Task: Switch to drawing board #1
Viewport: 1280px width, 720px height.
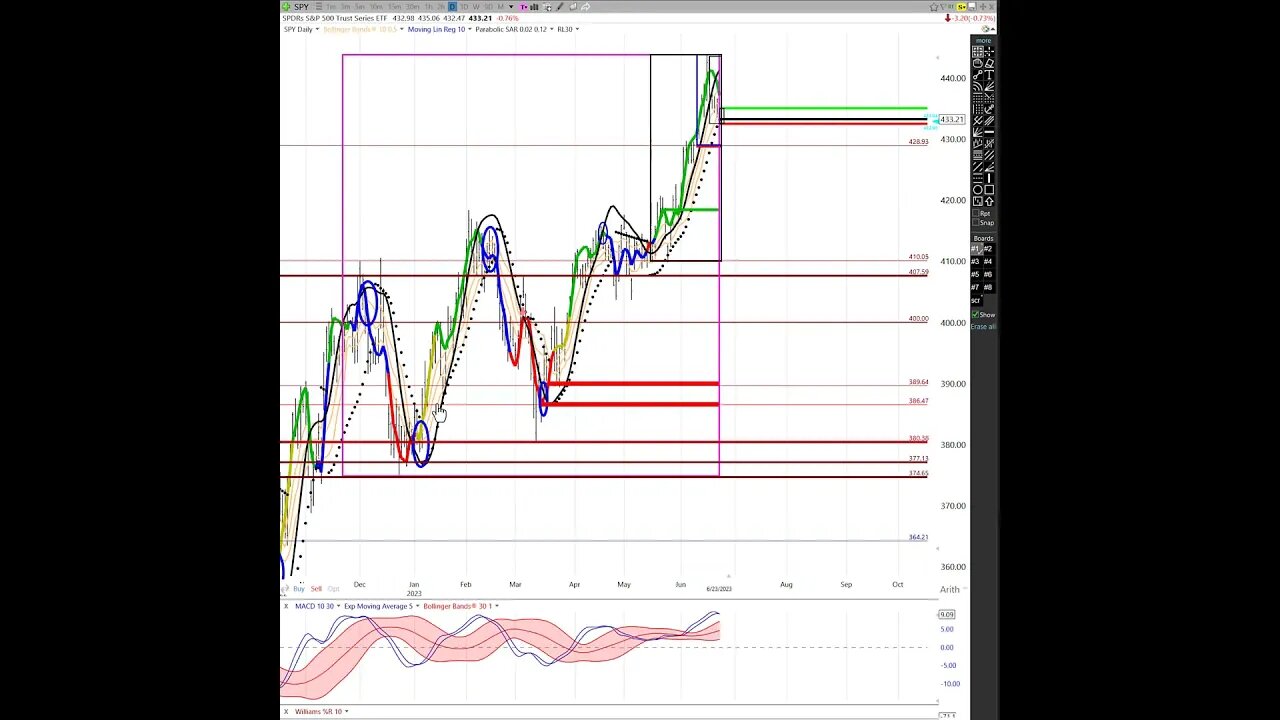Action: click(977, 249)
